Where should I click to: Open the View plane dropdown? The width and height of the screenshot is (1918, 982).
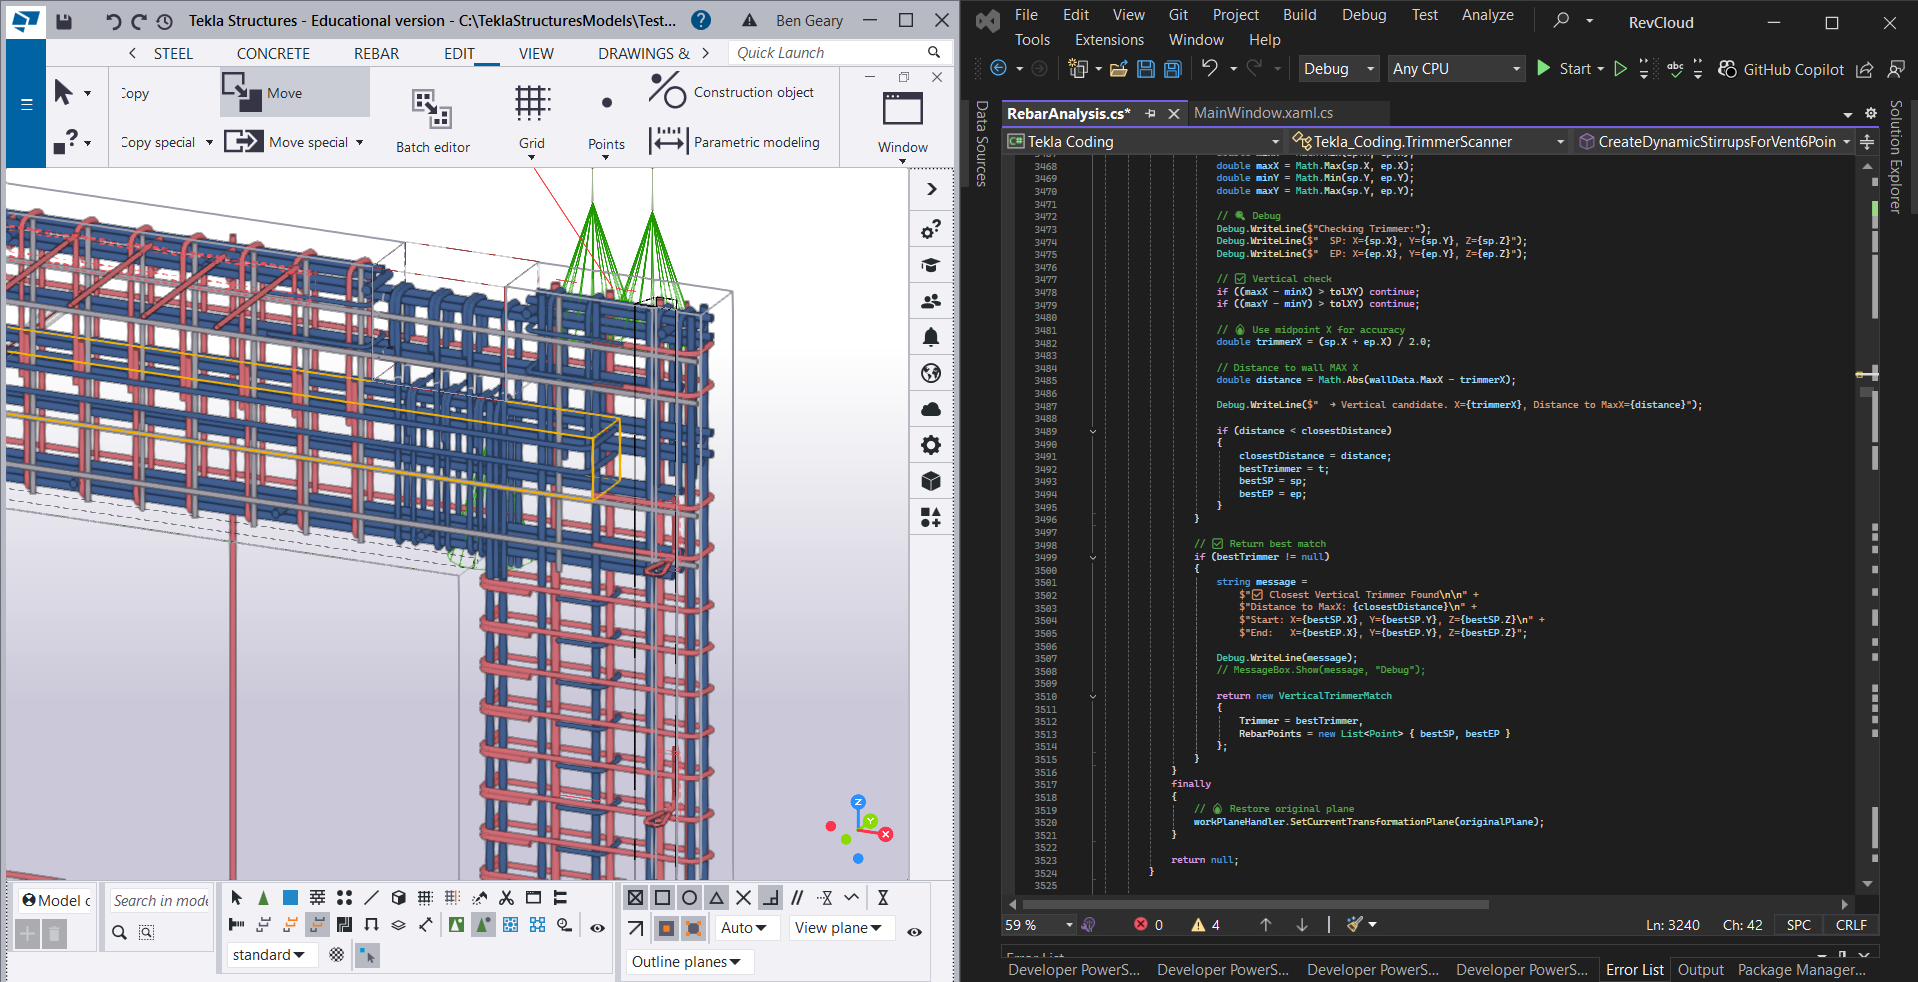coord(839,928)
